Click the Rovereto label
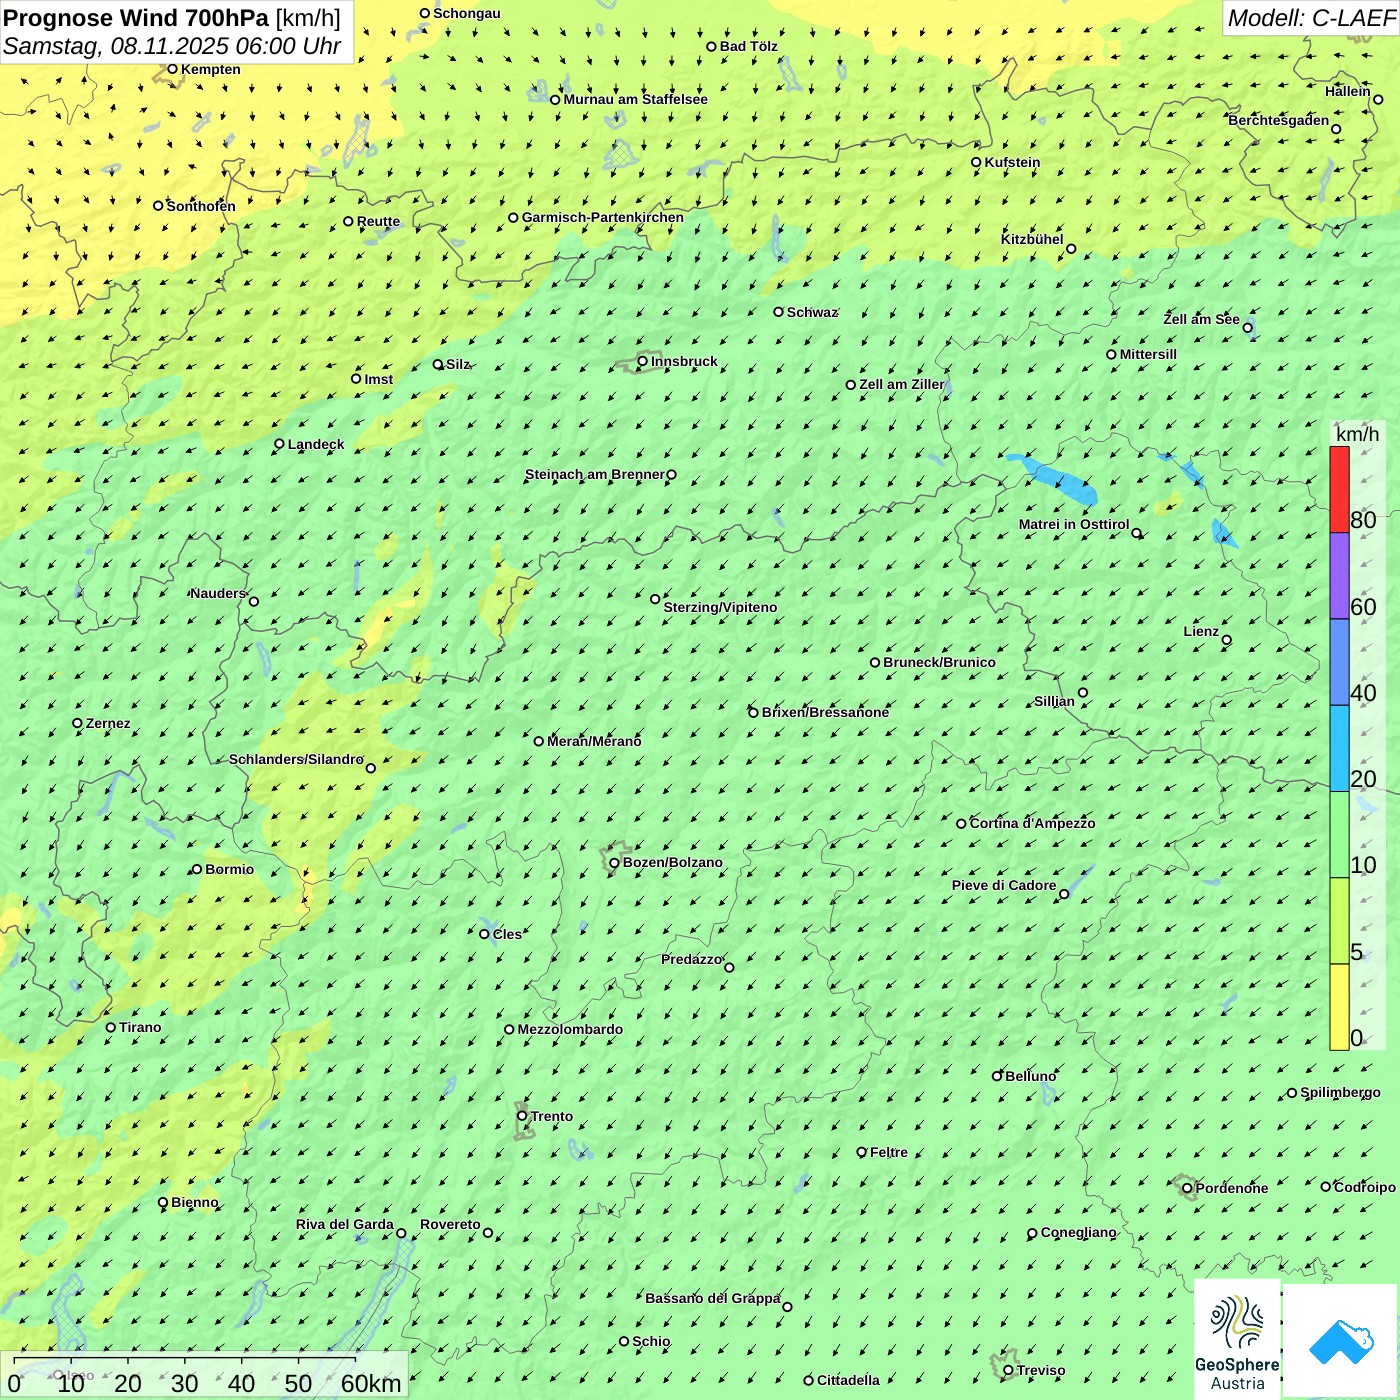 coord(450,1224)
